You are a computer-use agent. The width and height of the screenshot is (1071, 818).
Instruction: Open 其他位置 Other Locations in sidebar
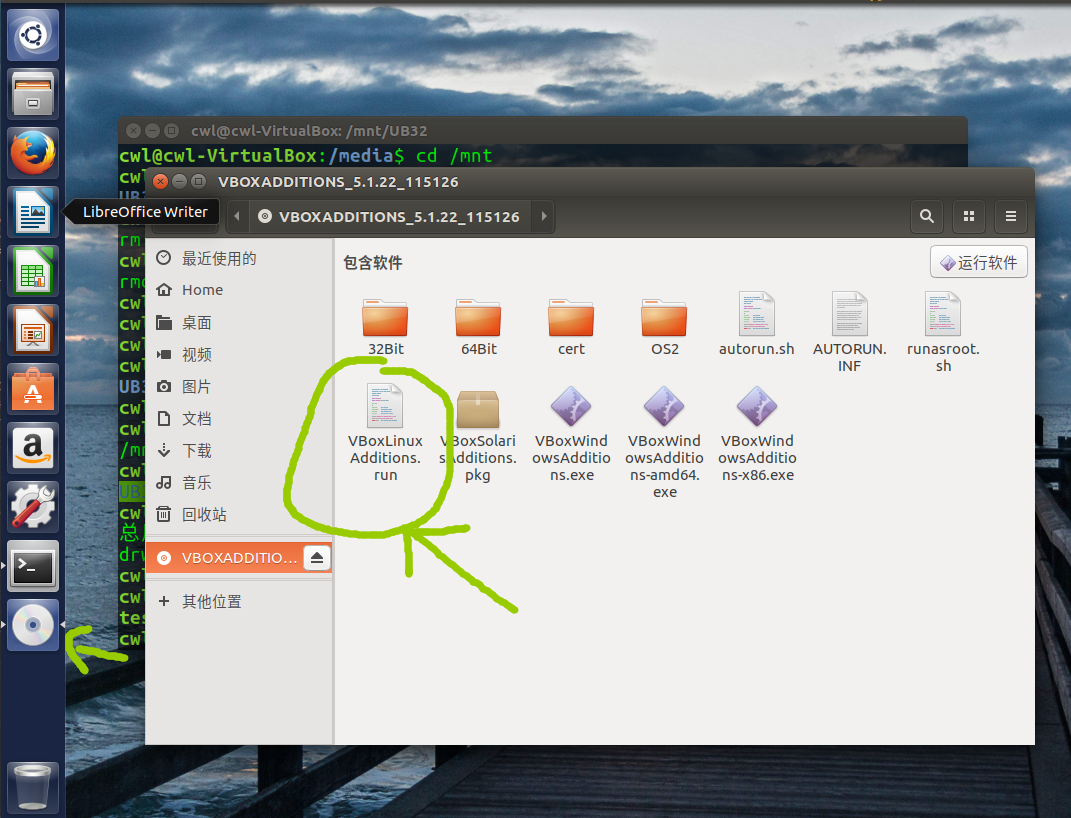(x=239, y=602)
